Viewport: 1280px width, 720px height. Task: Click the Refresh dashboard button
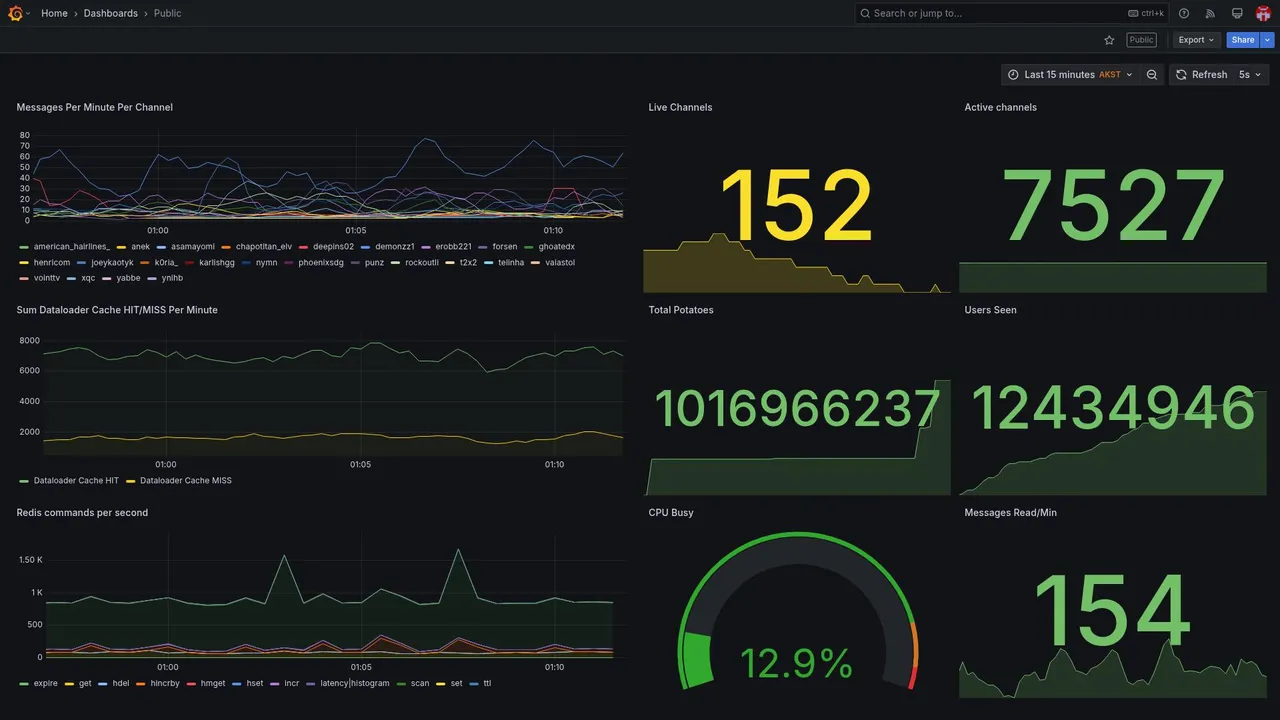(x=1200, y=75)
